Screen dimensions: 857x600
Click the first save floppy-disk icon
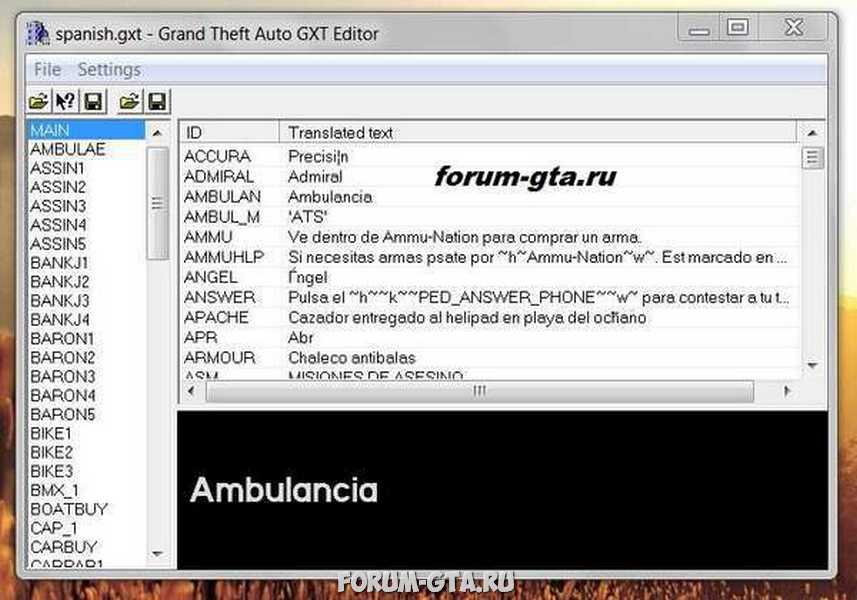(93, 102)
